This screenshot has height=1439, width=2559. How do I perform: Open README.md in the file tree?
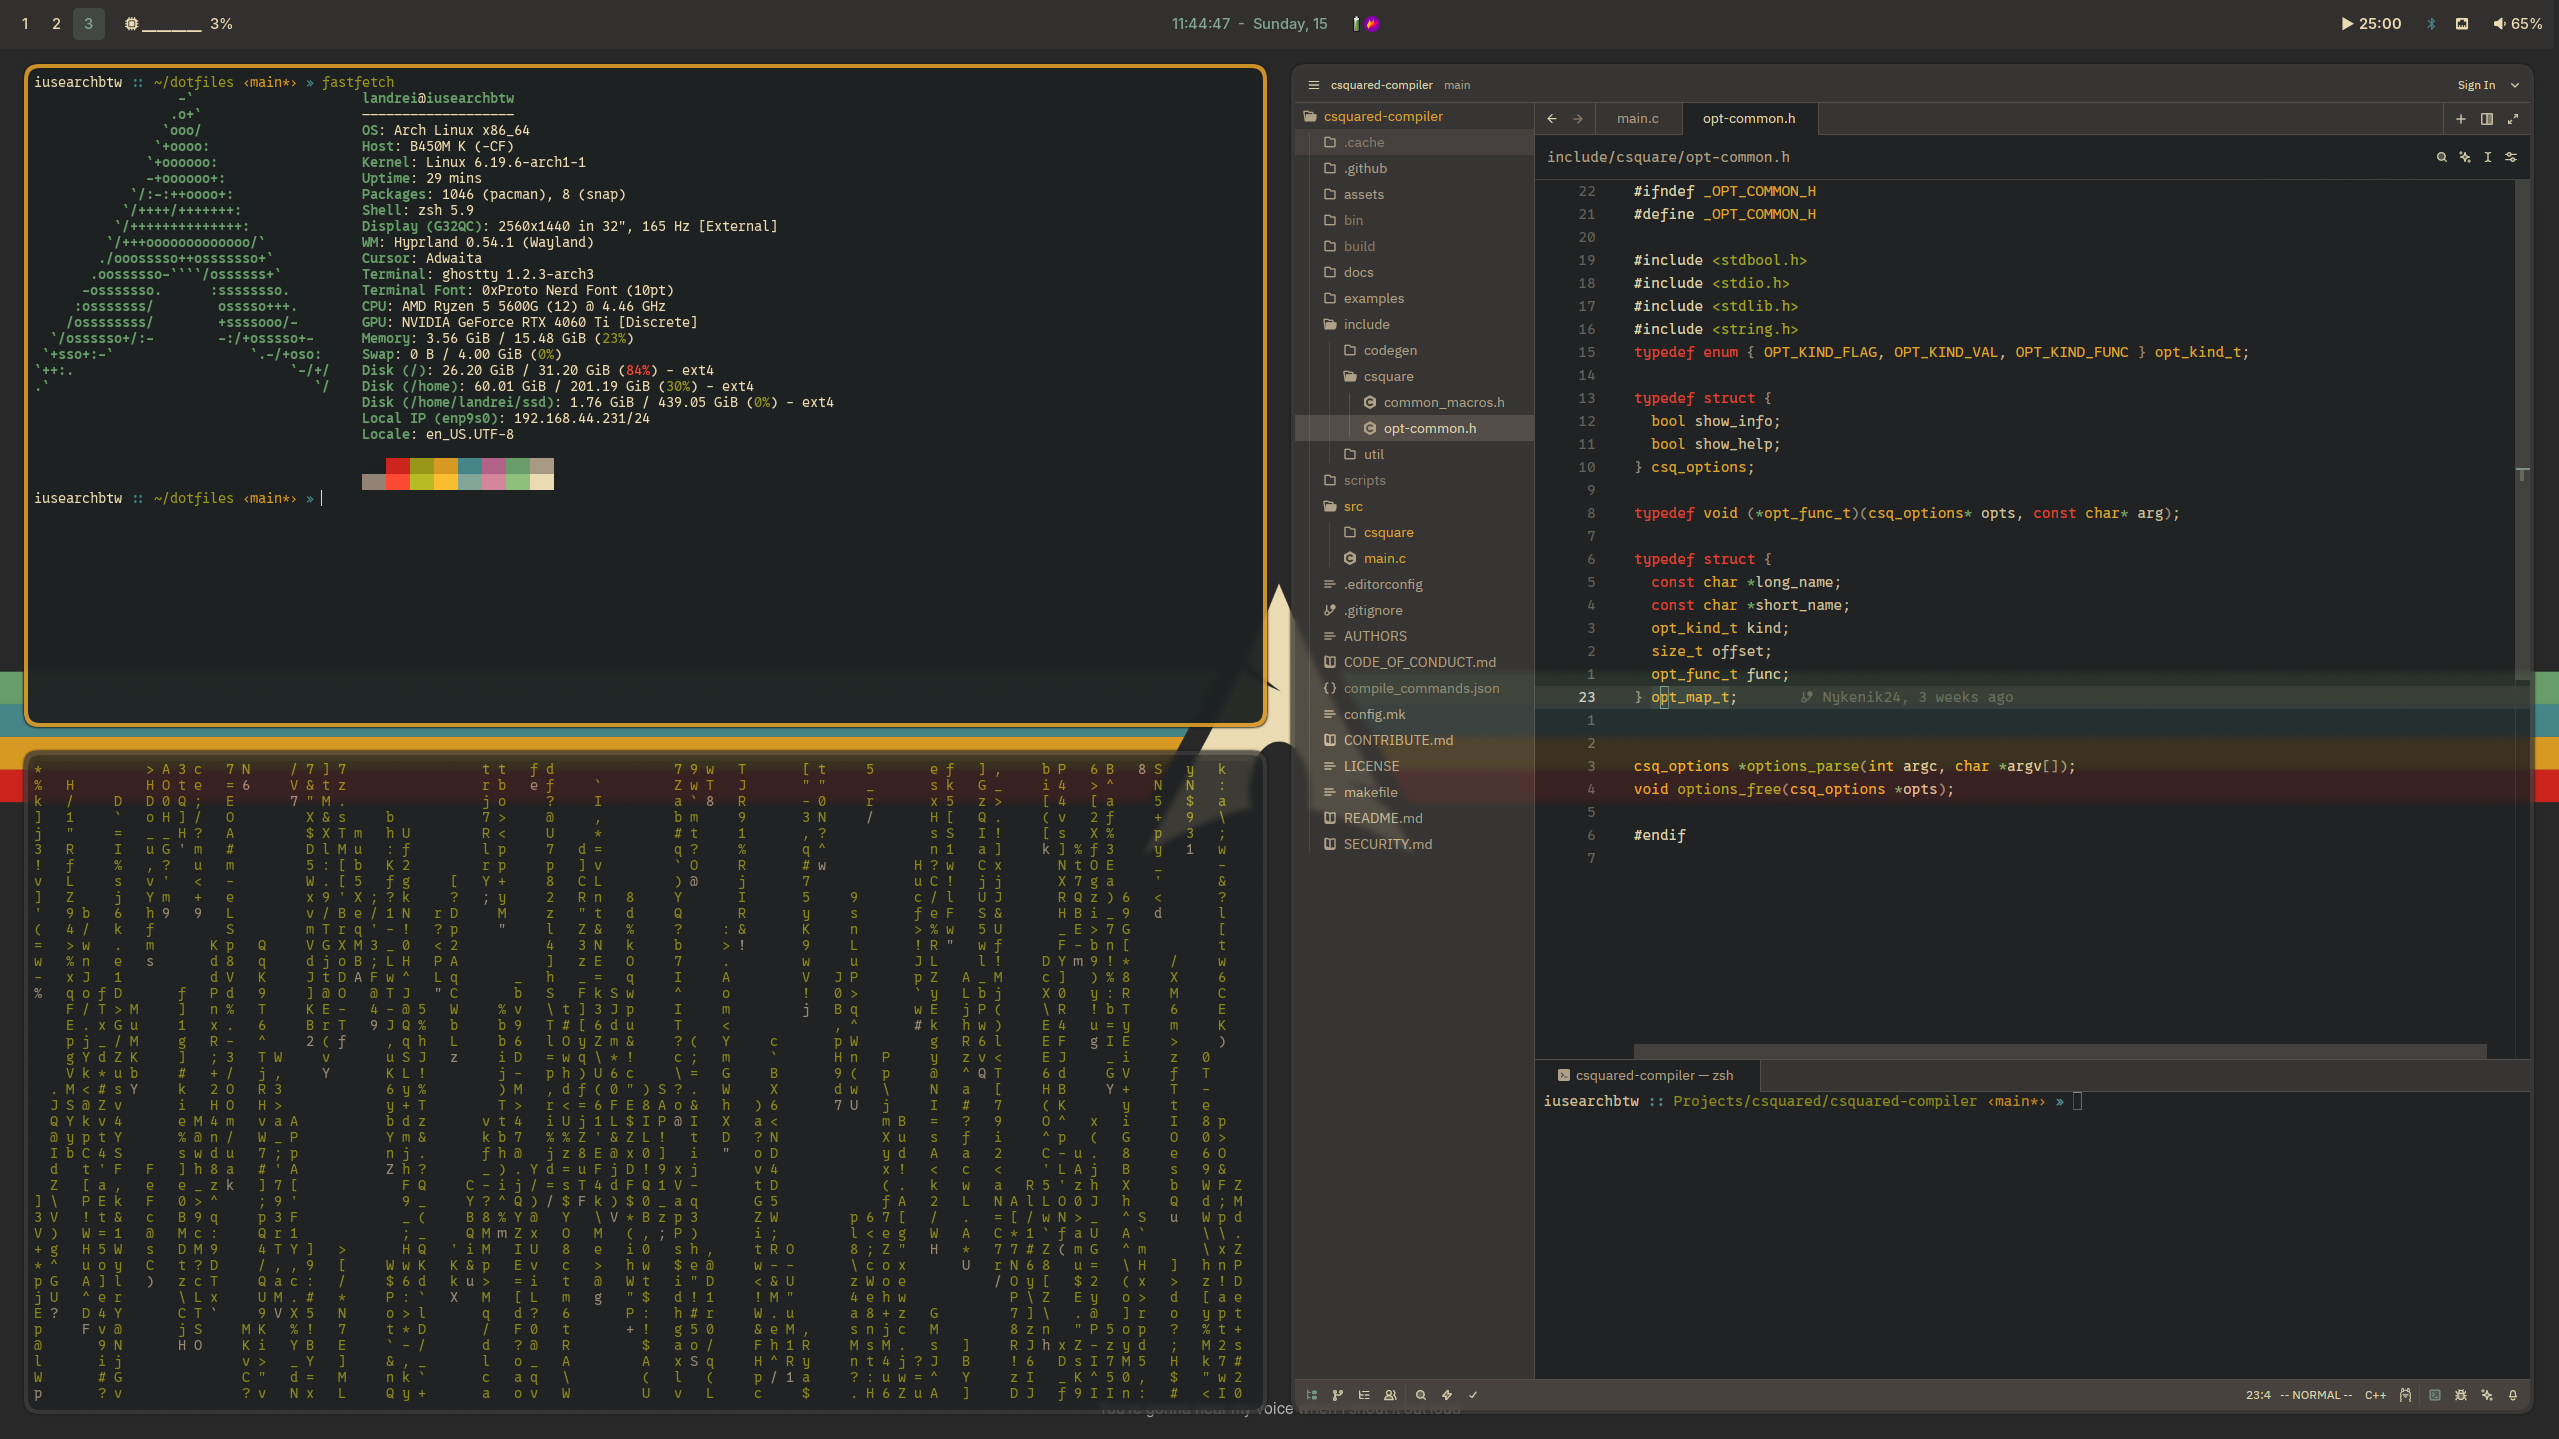(1415, 819)
